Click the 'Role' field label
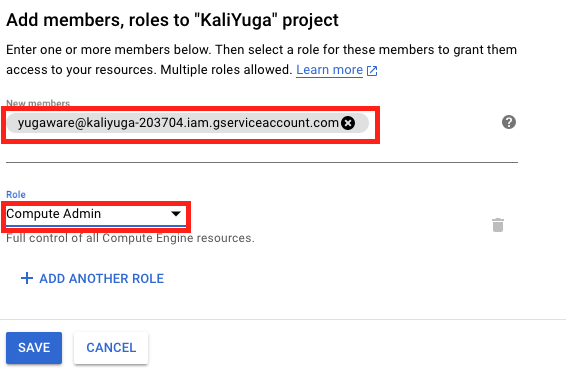The width and height of the screenshot is (566, 384). (x=16, y=195)
